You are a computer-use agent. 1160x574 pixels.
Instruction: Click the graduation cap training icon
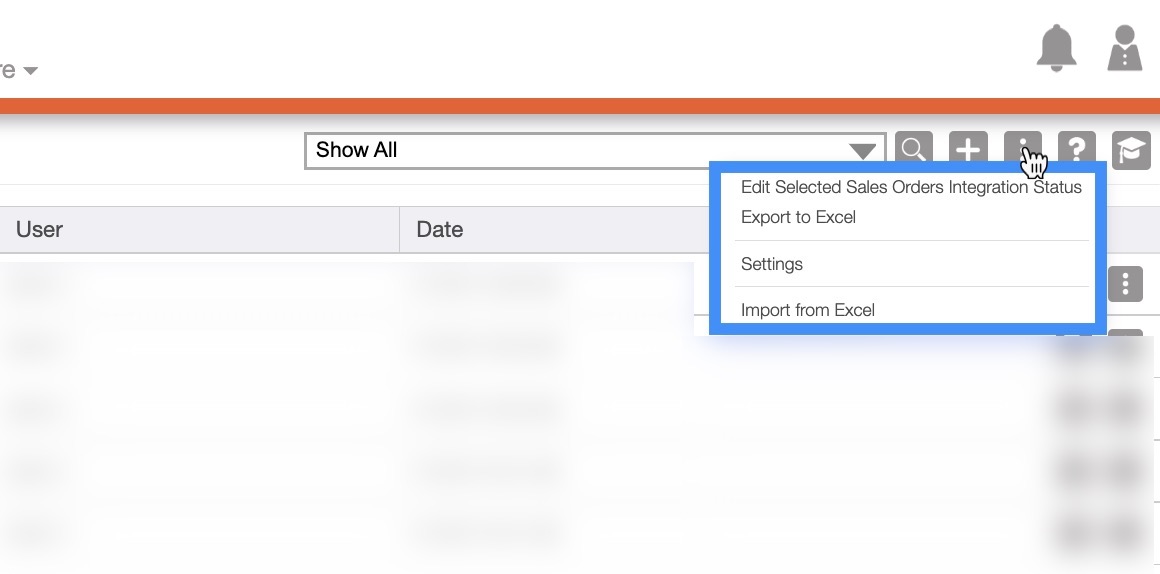click(1131, 150)
